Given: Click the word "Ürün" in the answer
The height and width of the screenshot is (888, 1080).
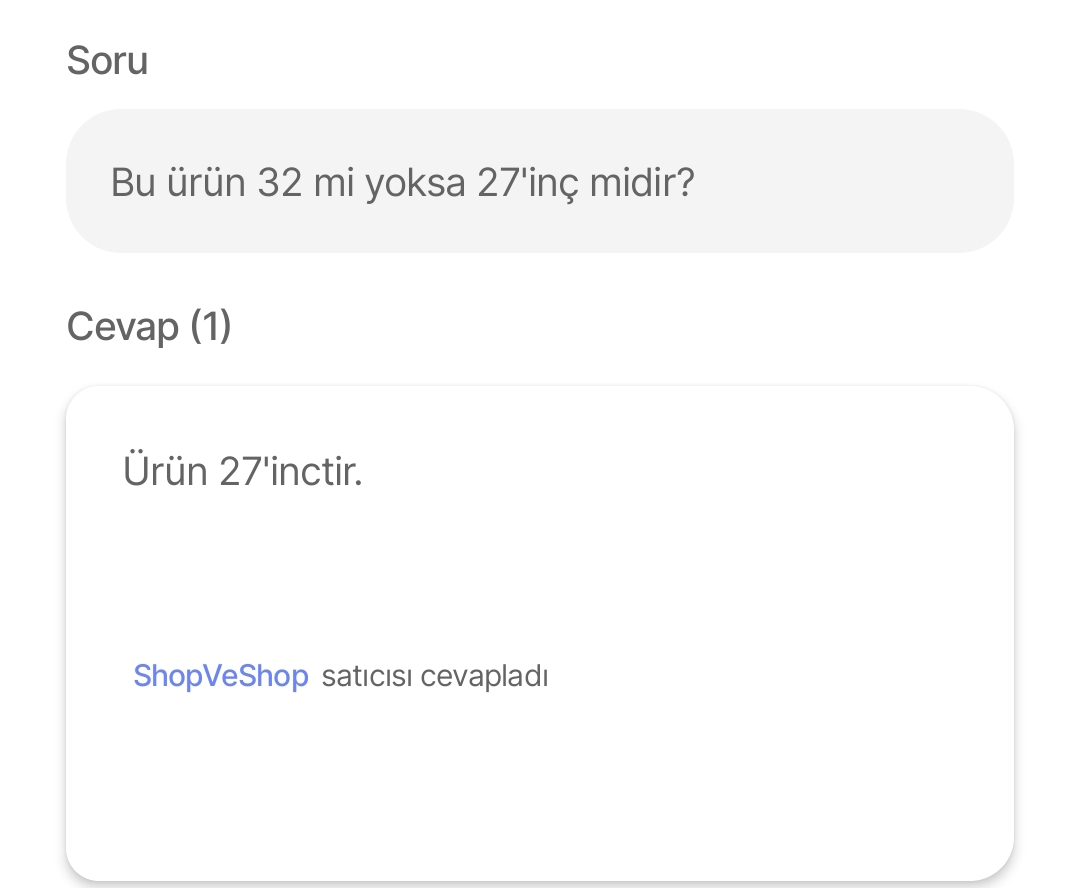Looking at the screenshot, I should (x=165, y=470).
